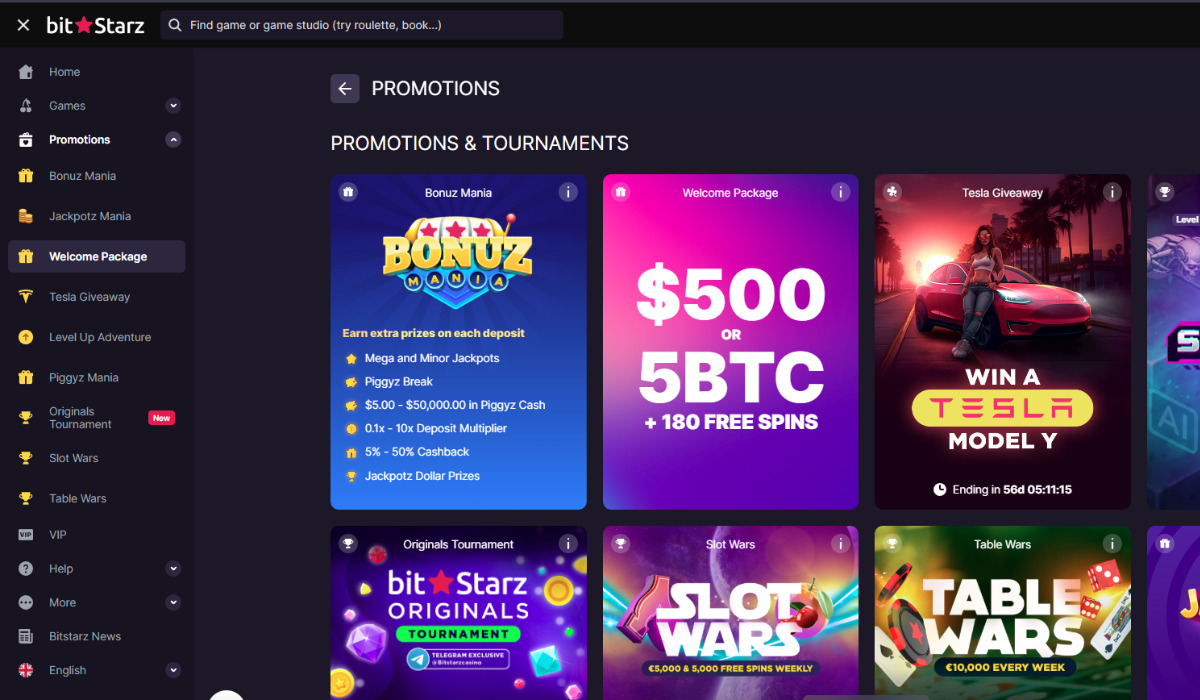Open the Slot Wars tournament banner

(730, 620)
